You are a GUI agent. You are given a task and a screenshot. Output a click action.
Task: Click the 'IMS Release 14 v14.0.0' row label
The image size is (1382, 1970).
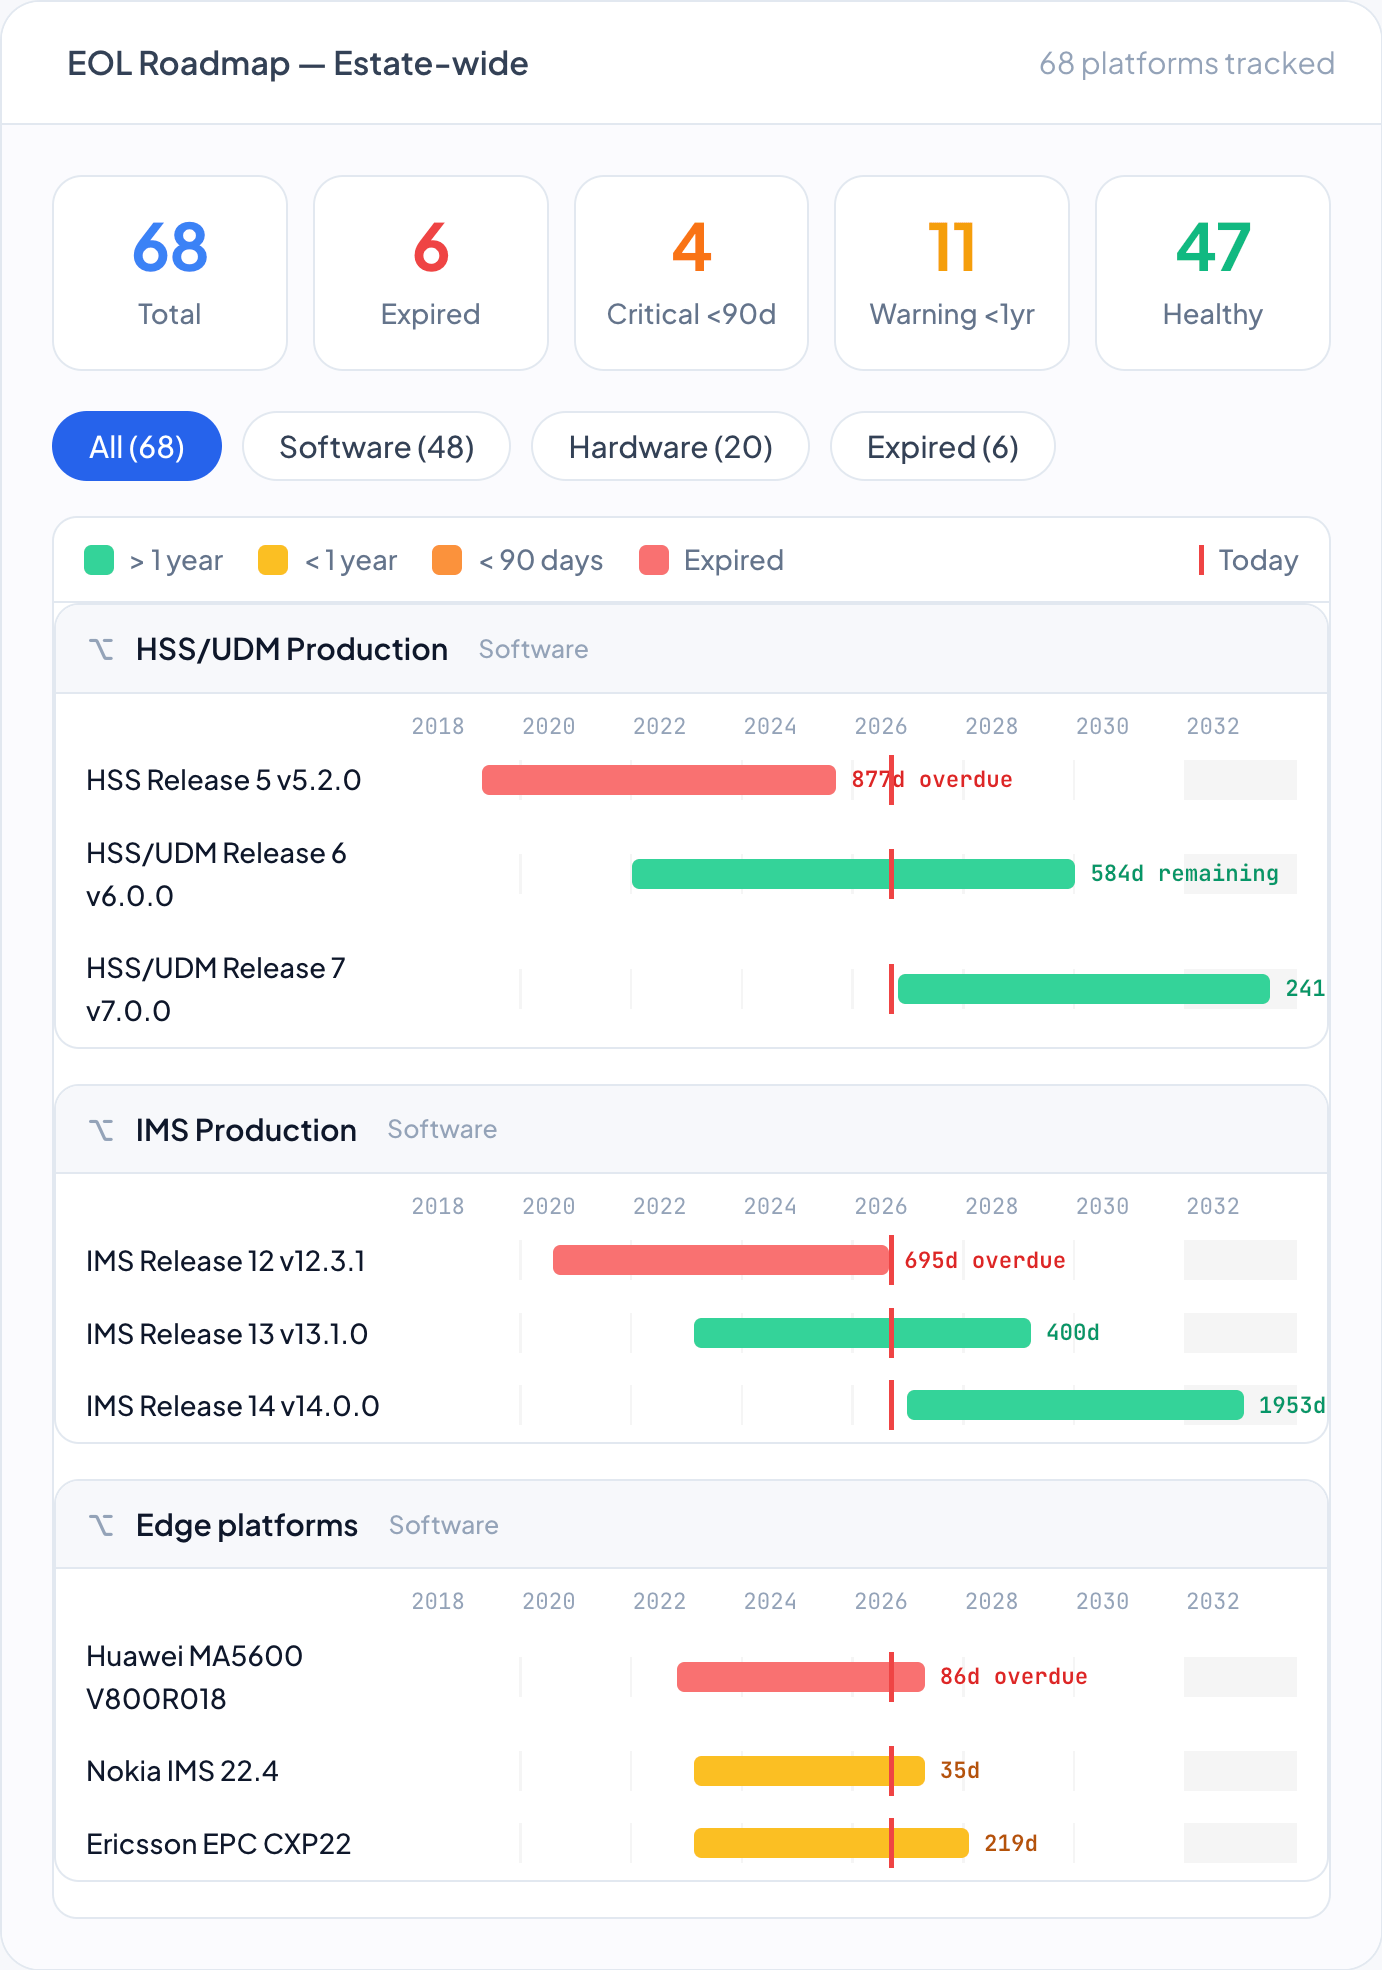point(233,1406)
